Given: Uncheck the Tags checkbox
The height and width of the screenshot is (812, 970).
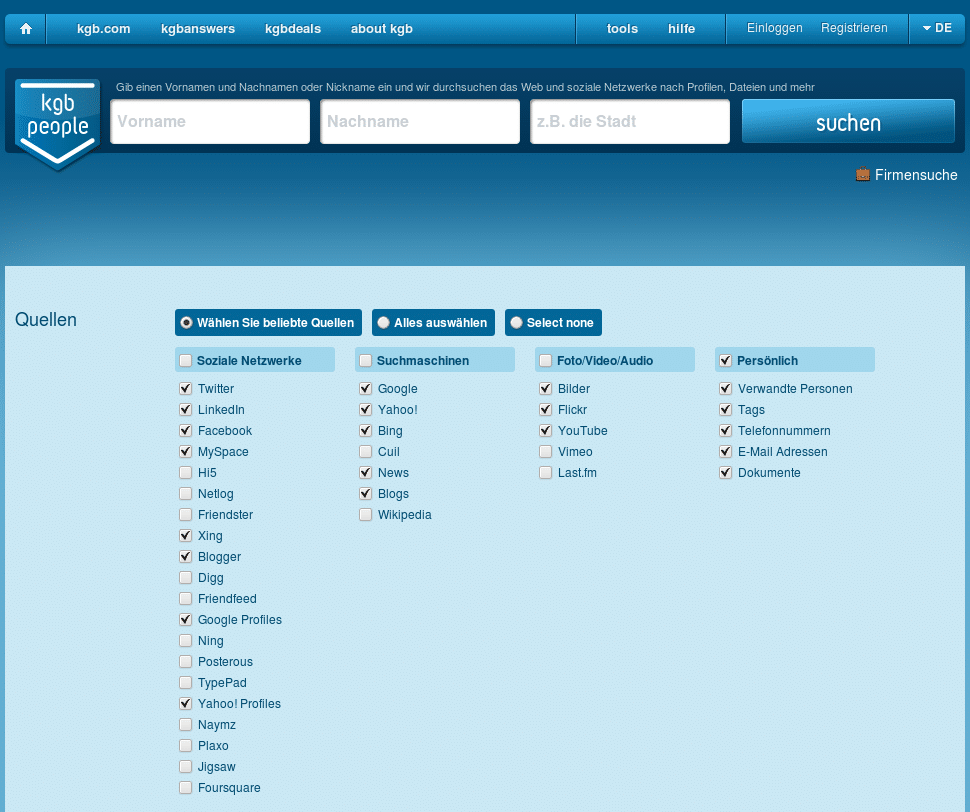Looking at the screenshot, I should (x=726, y=409).
